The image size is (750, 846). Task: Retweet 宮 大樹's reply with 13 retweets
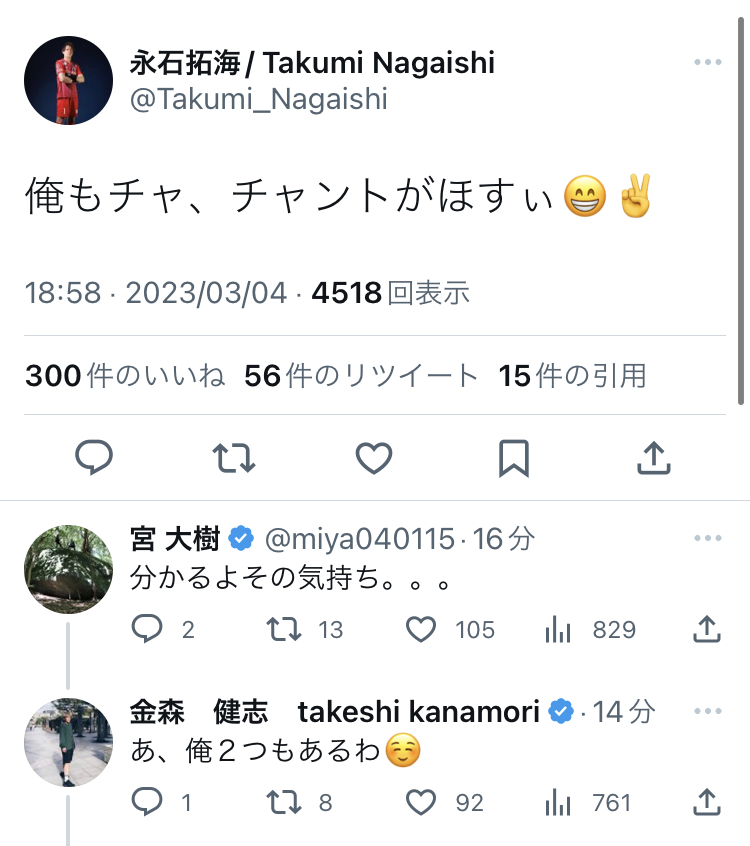[284, 629]
